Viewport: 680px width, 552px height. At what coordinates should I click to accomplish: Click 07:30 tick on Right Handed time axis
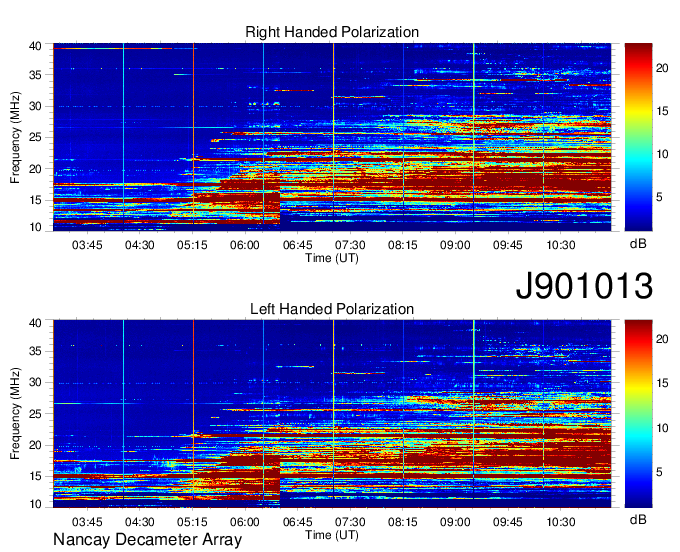coord(350,245)
